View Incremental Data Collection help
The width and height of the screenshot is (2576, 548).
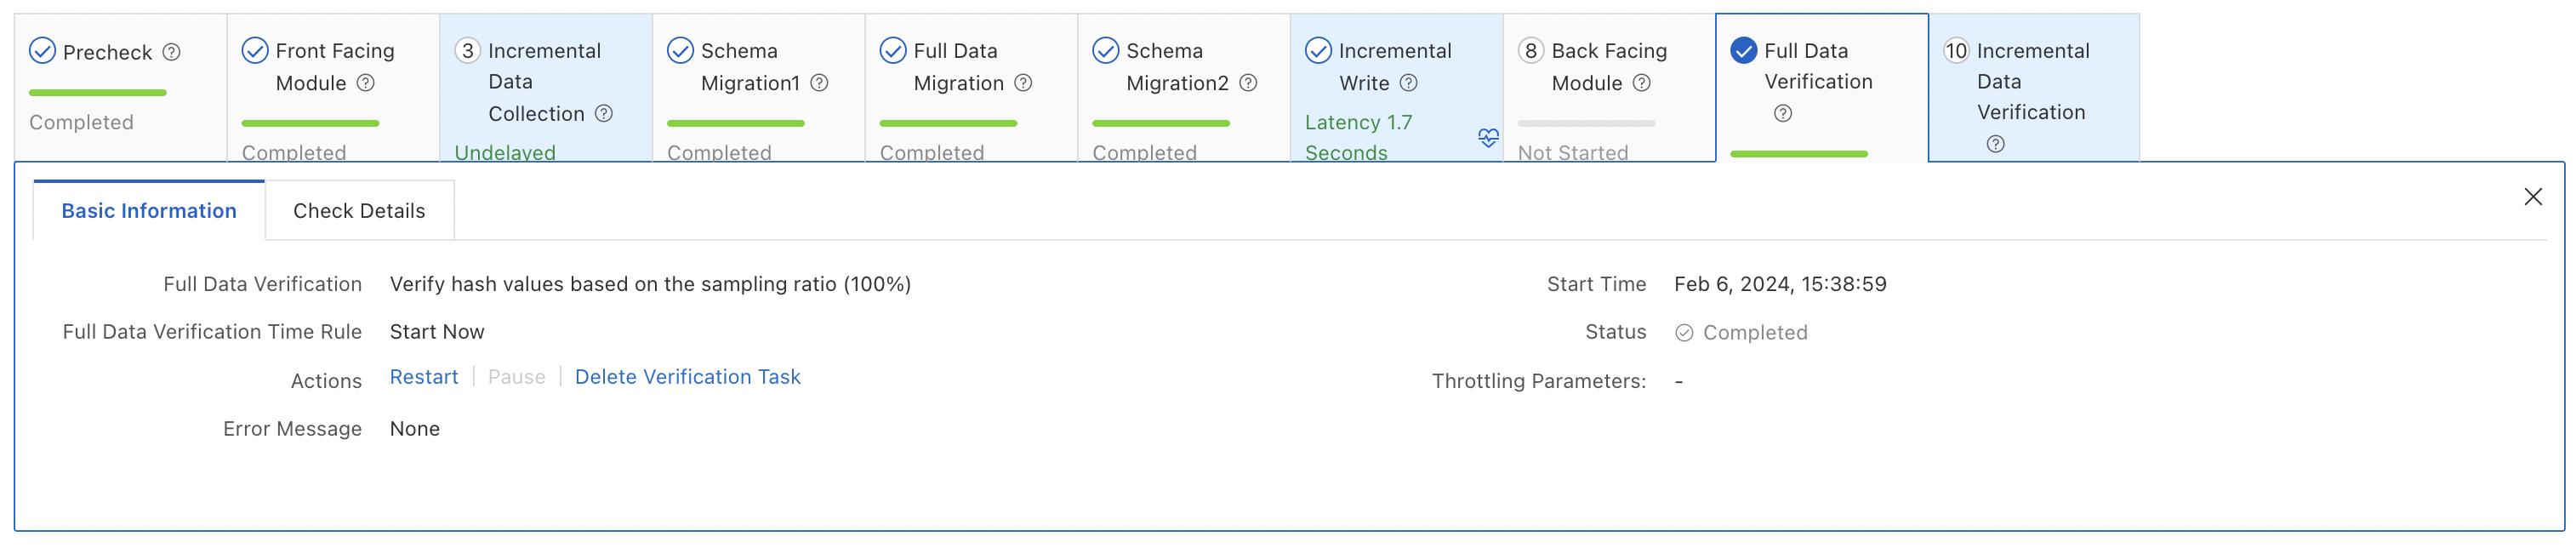(x=604, y=114)
